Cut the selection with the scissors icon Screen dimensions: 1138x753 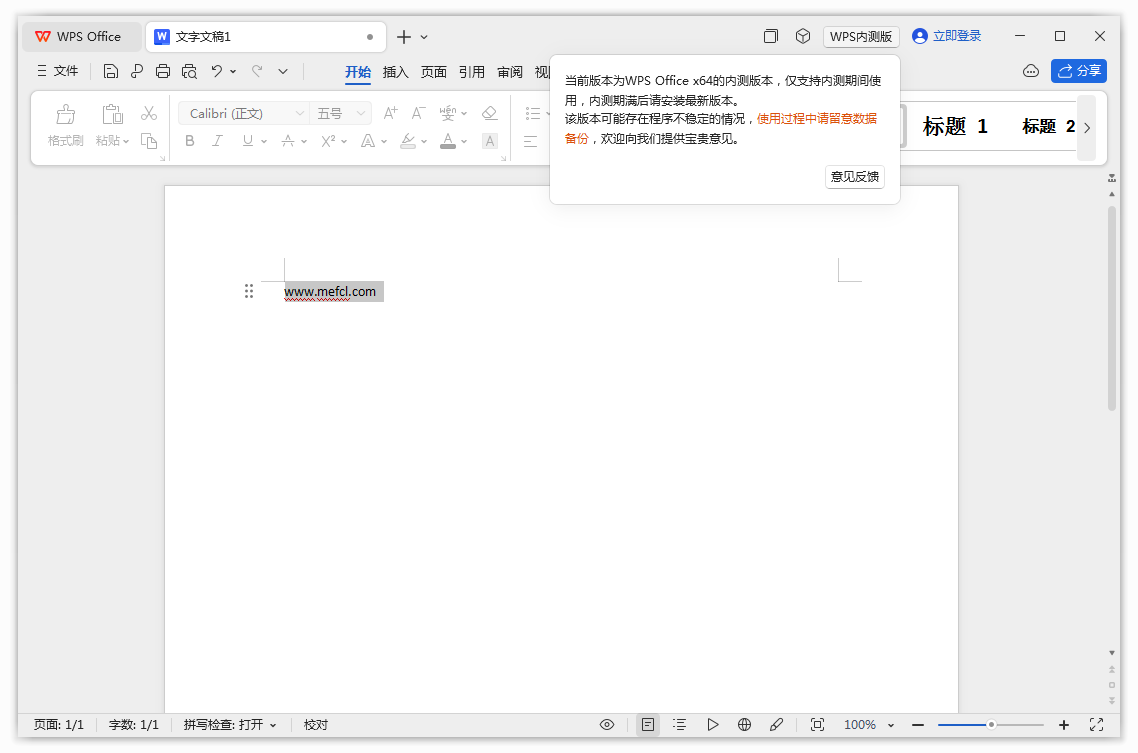(149, 113)
